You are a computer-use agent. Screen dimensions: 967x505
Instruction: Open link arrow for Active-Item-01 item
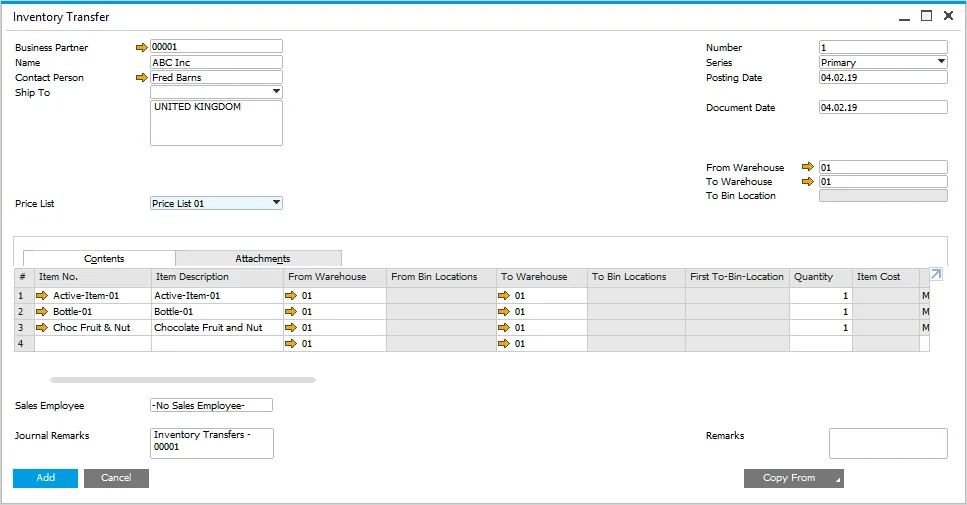pyautogui.click(x=41, y=296)
